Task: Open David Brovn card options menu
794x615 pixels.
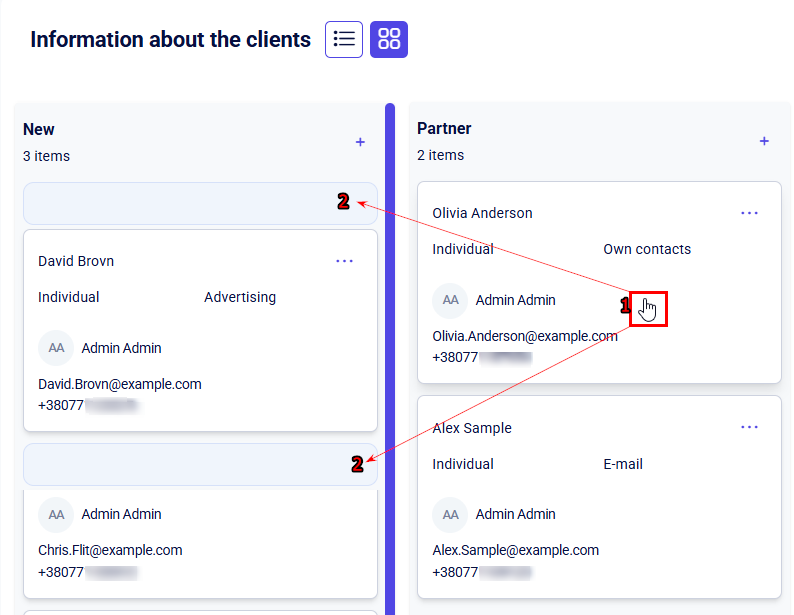Action: pyautogui.click(x=345, y=261)
